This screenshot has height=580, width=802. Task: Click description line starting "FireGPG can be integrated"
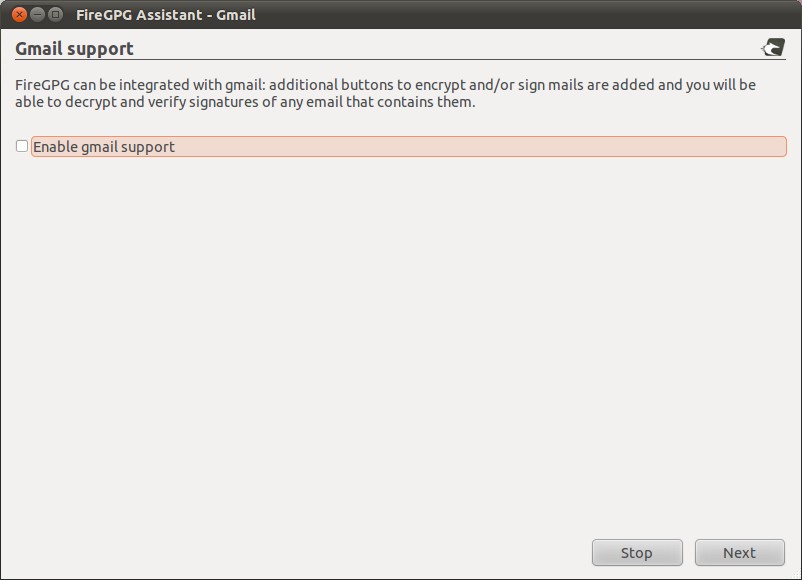coord(385,85)
